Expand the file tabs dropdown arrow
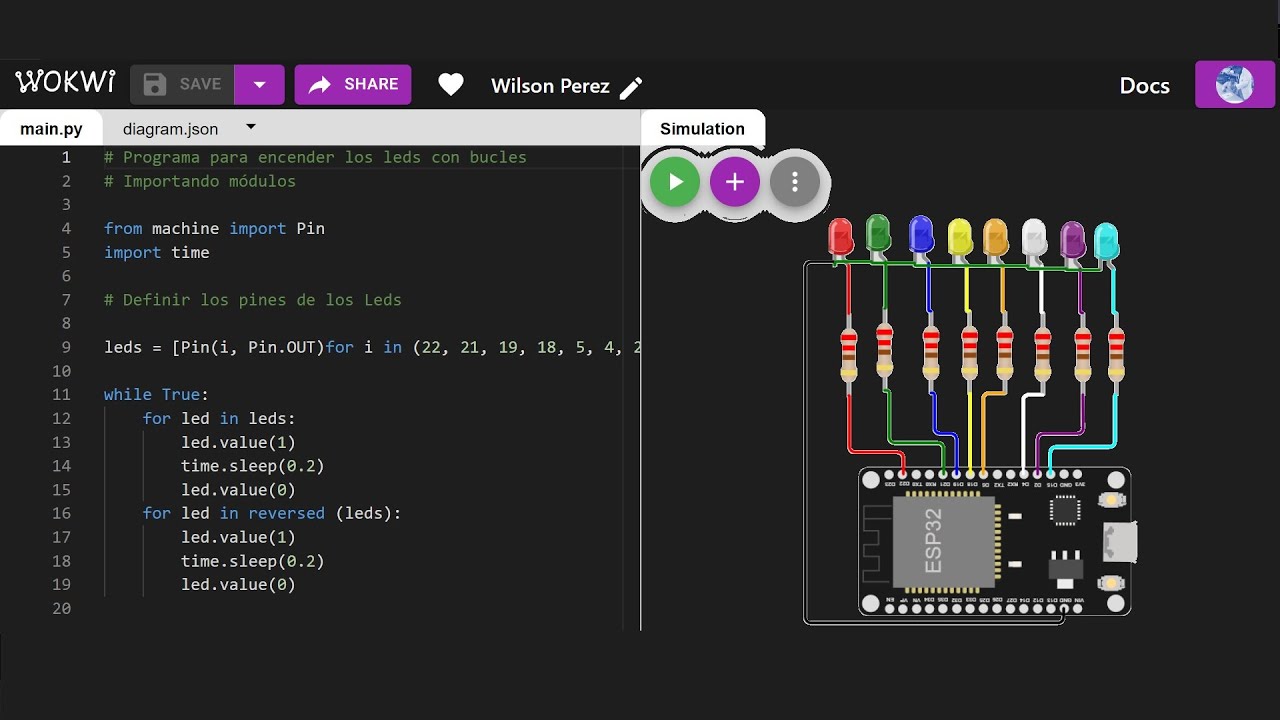Screen dimensions: 1280x720 tap(251, 127)
